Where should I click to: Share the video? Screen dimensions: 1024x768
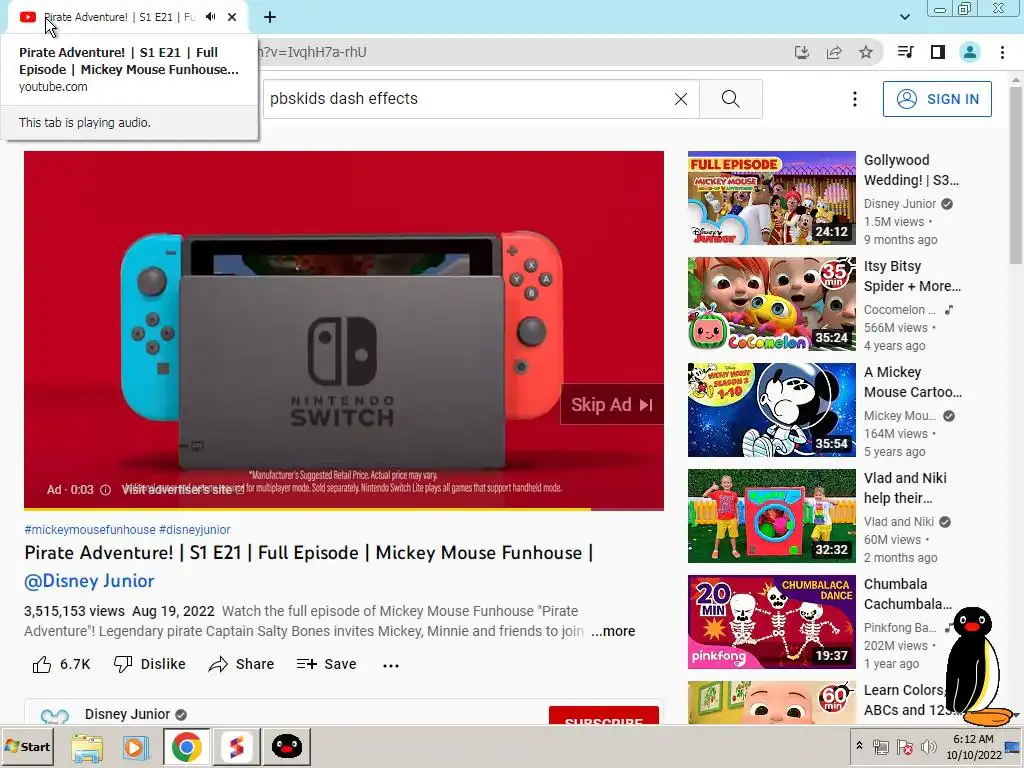pyautogui.click(x=241, y=664)
